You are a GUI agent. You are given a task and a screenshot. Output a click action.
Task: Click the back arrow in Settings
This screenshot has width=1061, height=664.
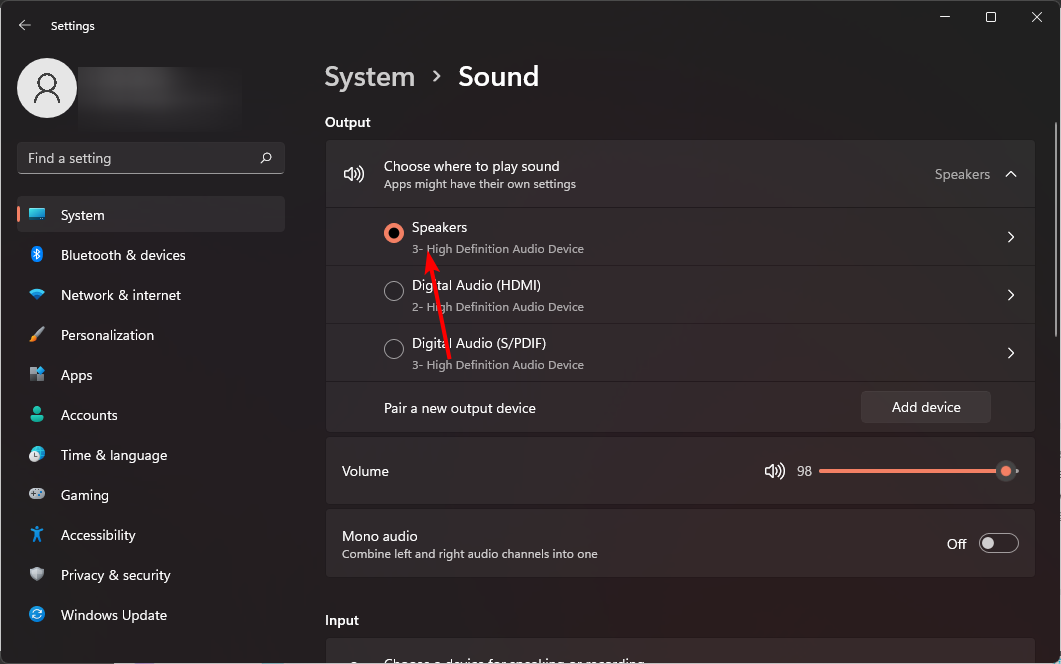pos(24,25)
